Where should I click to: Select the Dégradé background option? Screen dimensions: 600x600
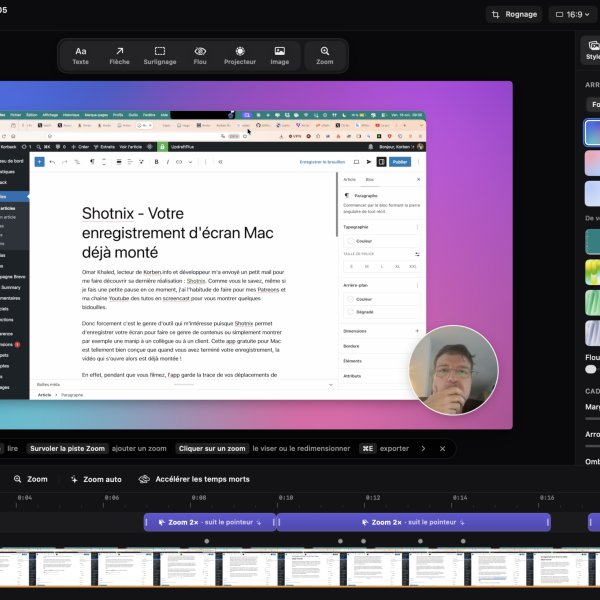tap(382, 312)
